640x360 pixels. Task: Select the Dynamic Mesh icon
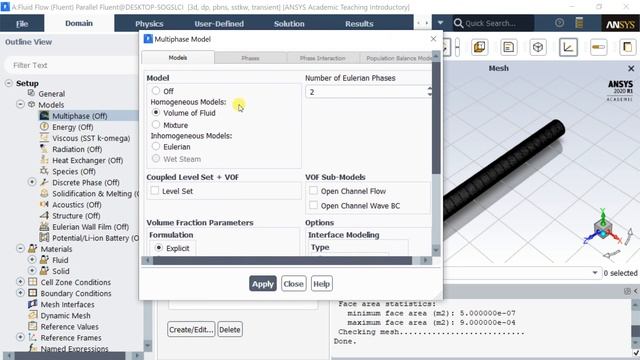pyautogui.click(x=33, y=315)
